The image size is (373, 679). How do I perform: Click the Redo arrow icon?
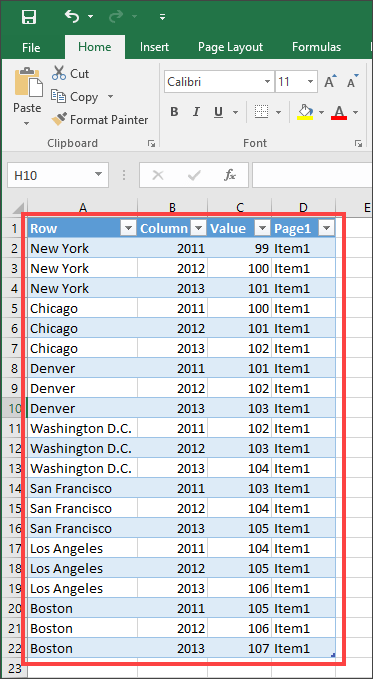117,16
